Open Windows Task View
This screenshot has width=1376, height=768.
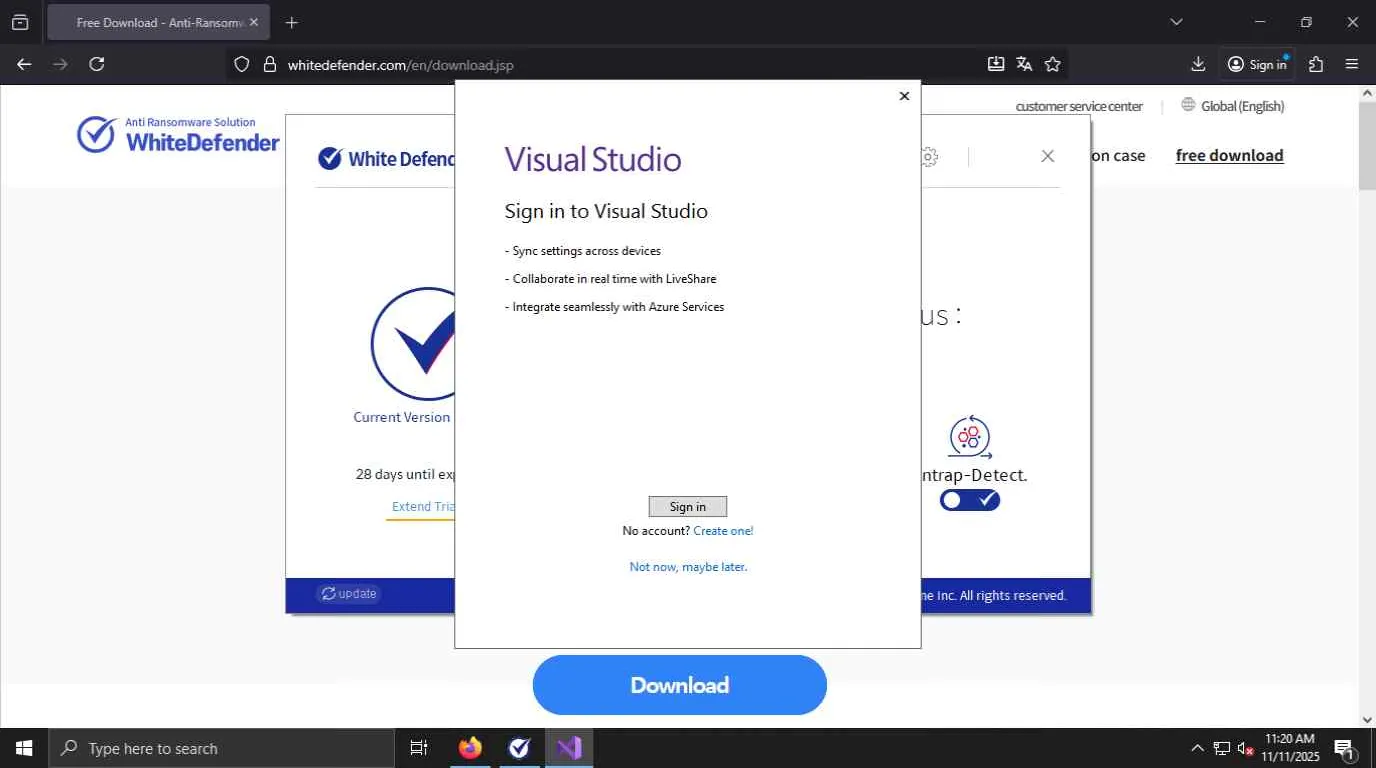419,748
